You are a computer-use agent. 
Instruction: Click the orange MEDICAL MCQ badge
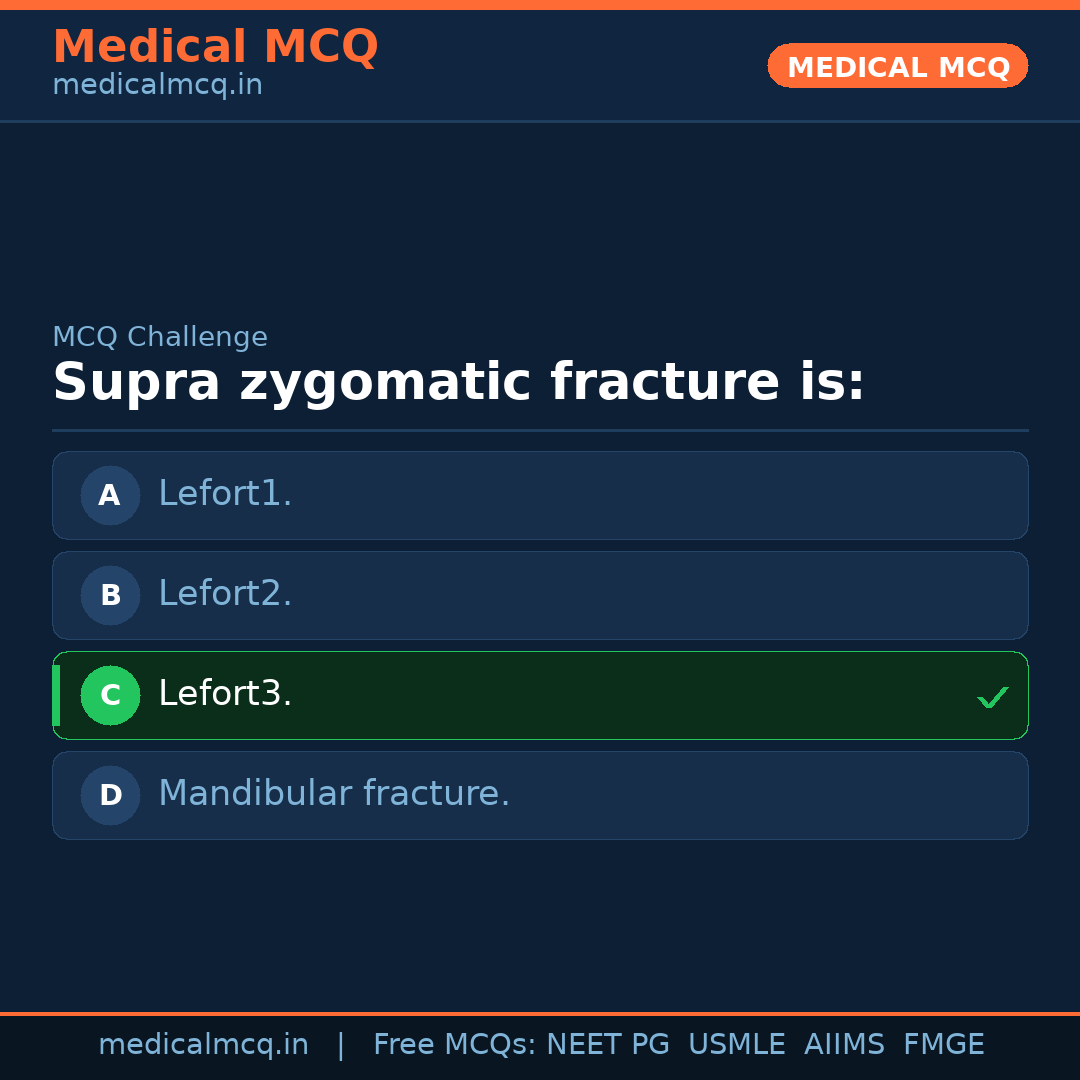897,66
